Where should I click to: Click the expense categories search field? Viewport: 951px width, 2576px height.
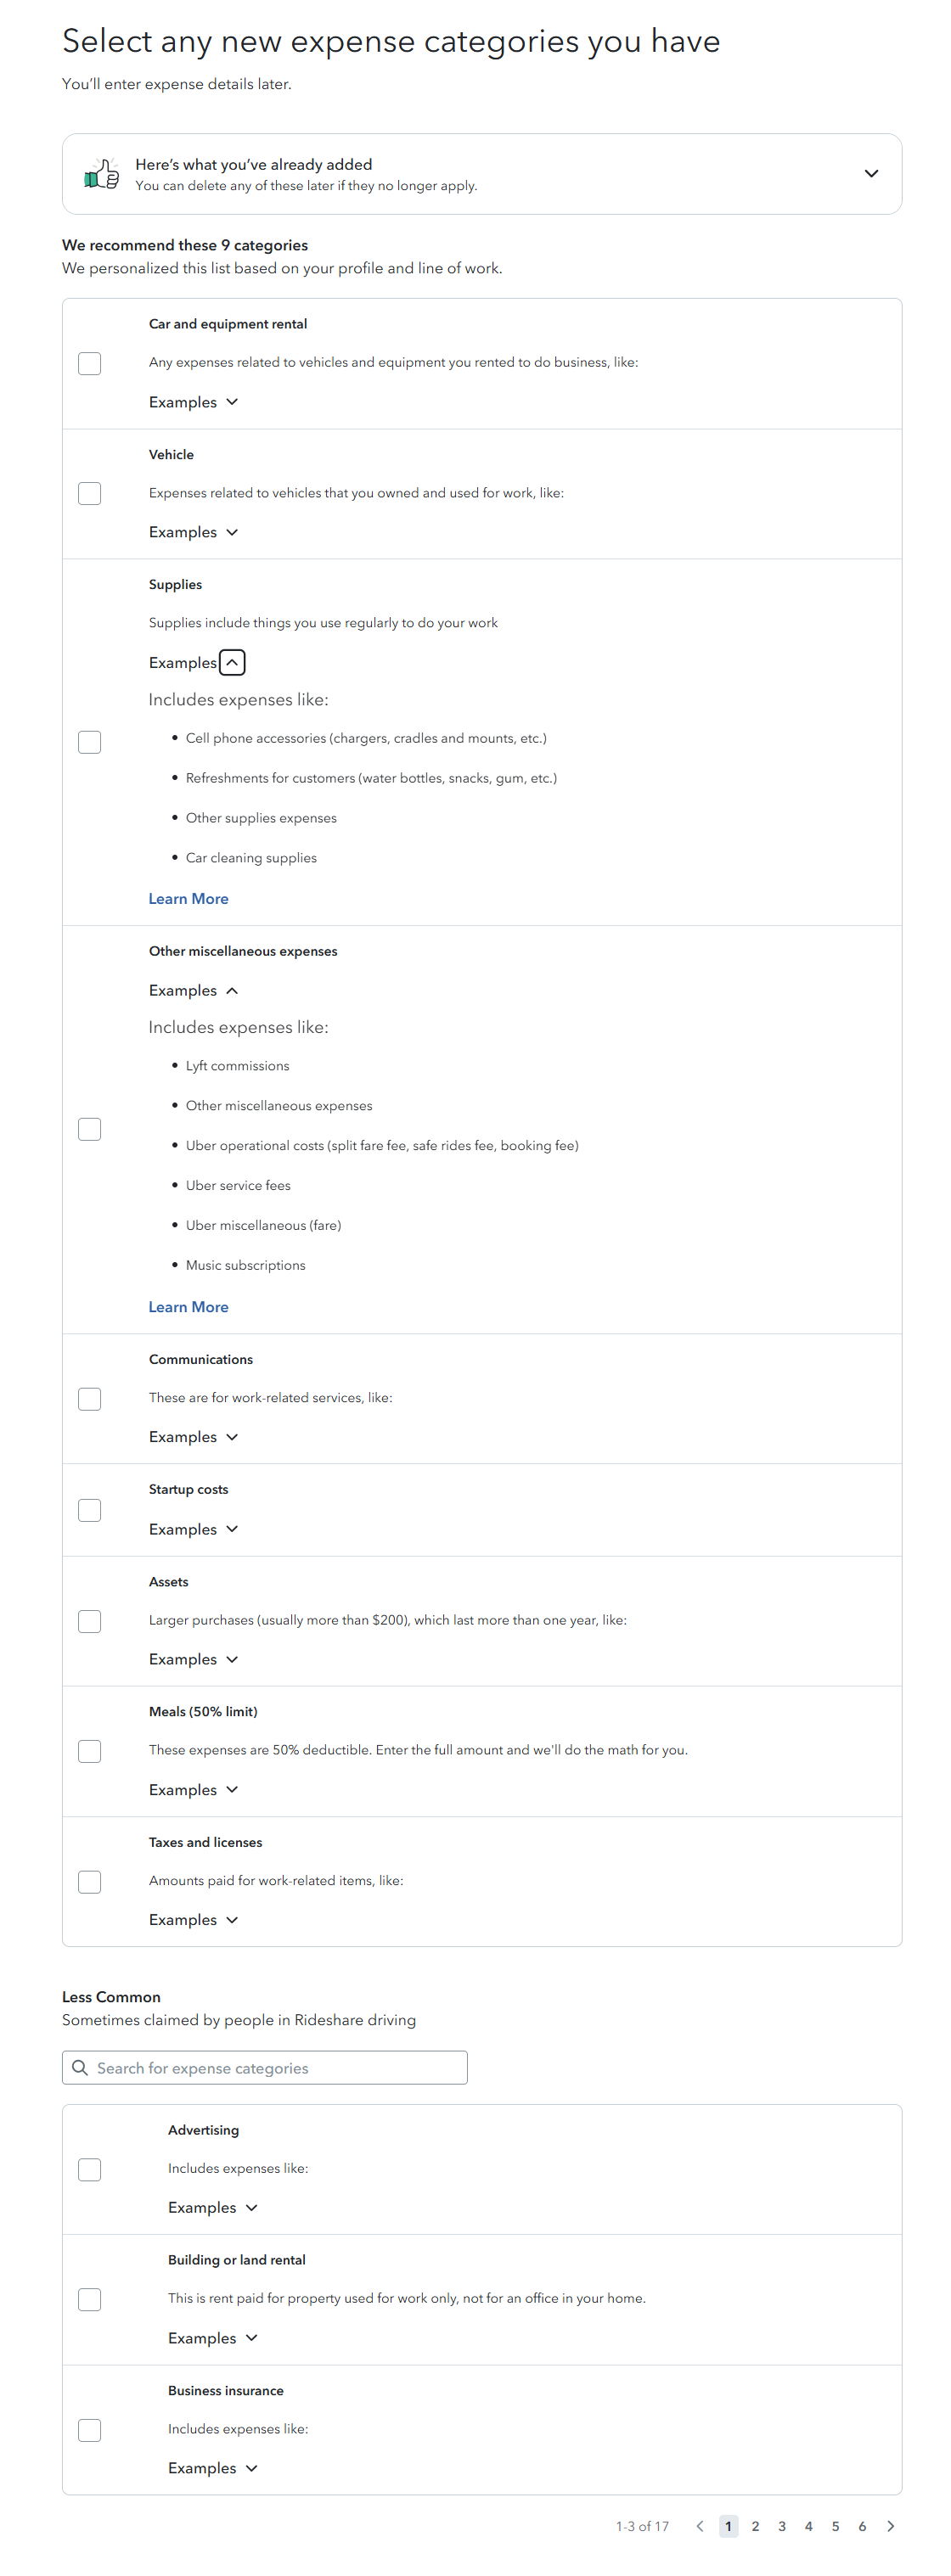[x=280, y=2068]
